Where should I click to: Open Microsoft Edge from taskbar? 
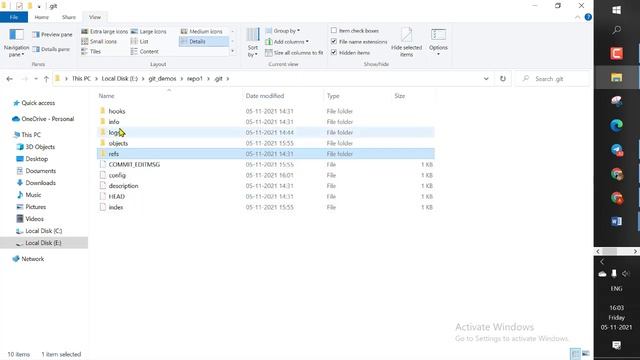click(x=616, y=125)
